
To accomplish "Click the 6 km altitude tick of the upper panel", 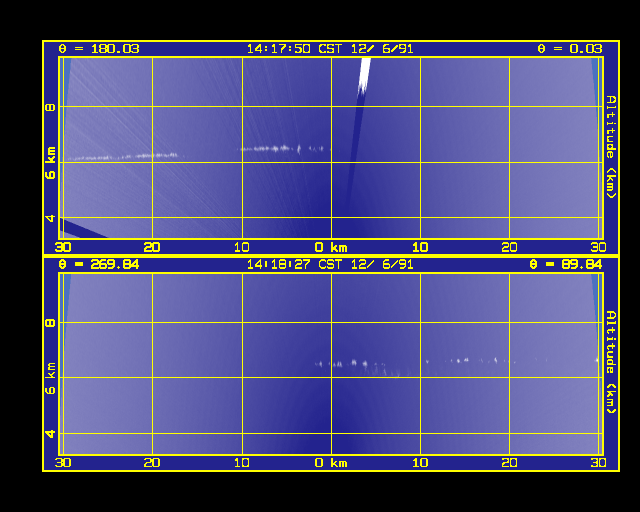I will pyautogui.click(x=50, y=163).
